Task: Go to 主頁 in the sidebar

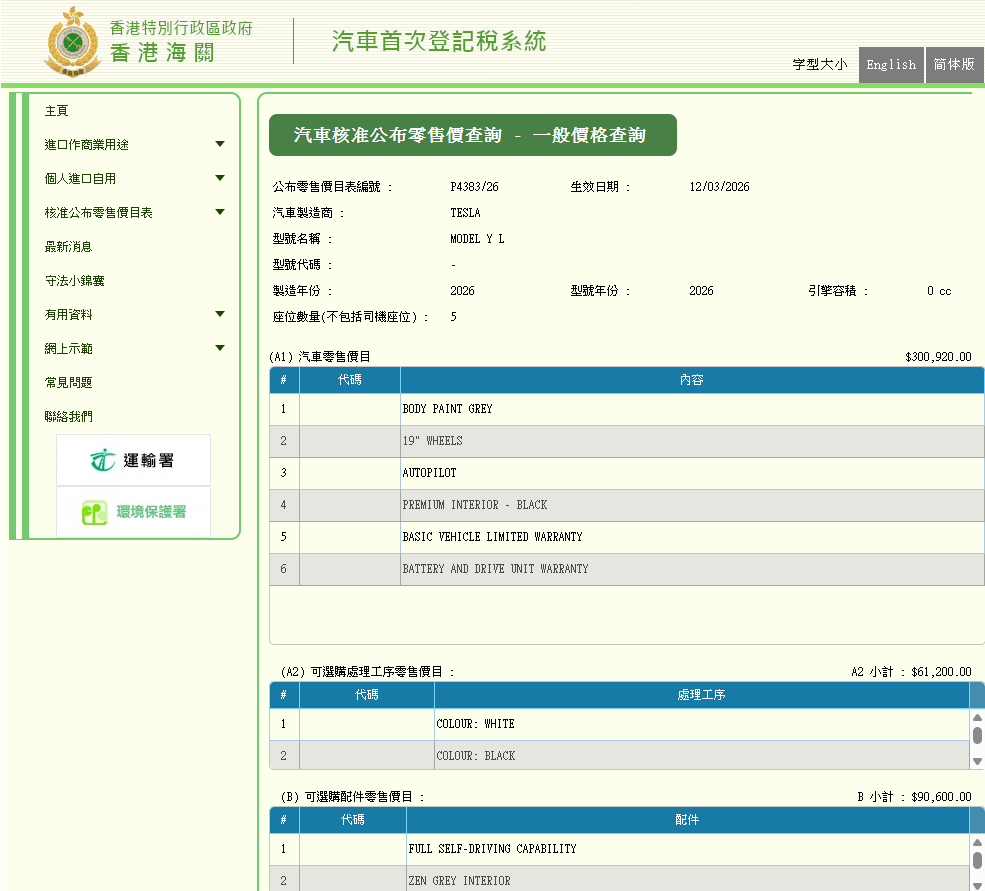Action: (57, 111)
